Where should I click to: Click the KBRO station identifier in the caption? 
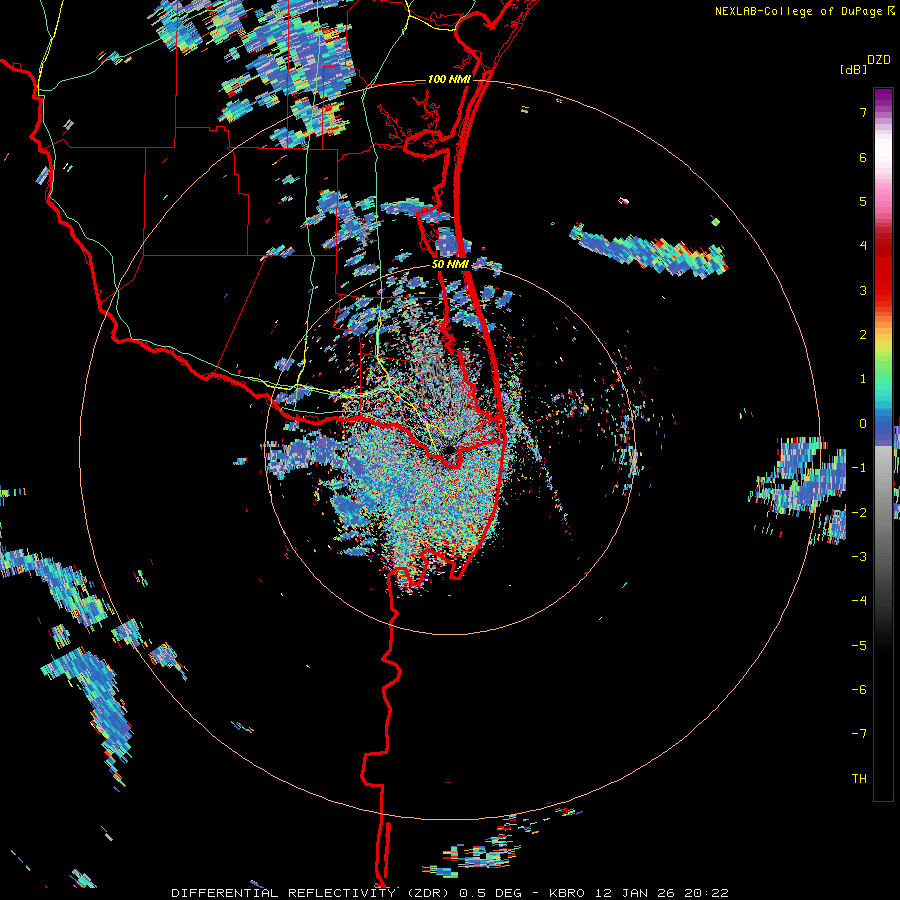(567, 893)
